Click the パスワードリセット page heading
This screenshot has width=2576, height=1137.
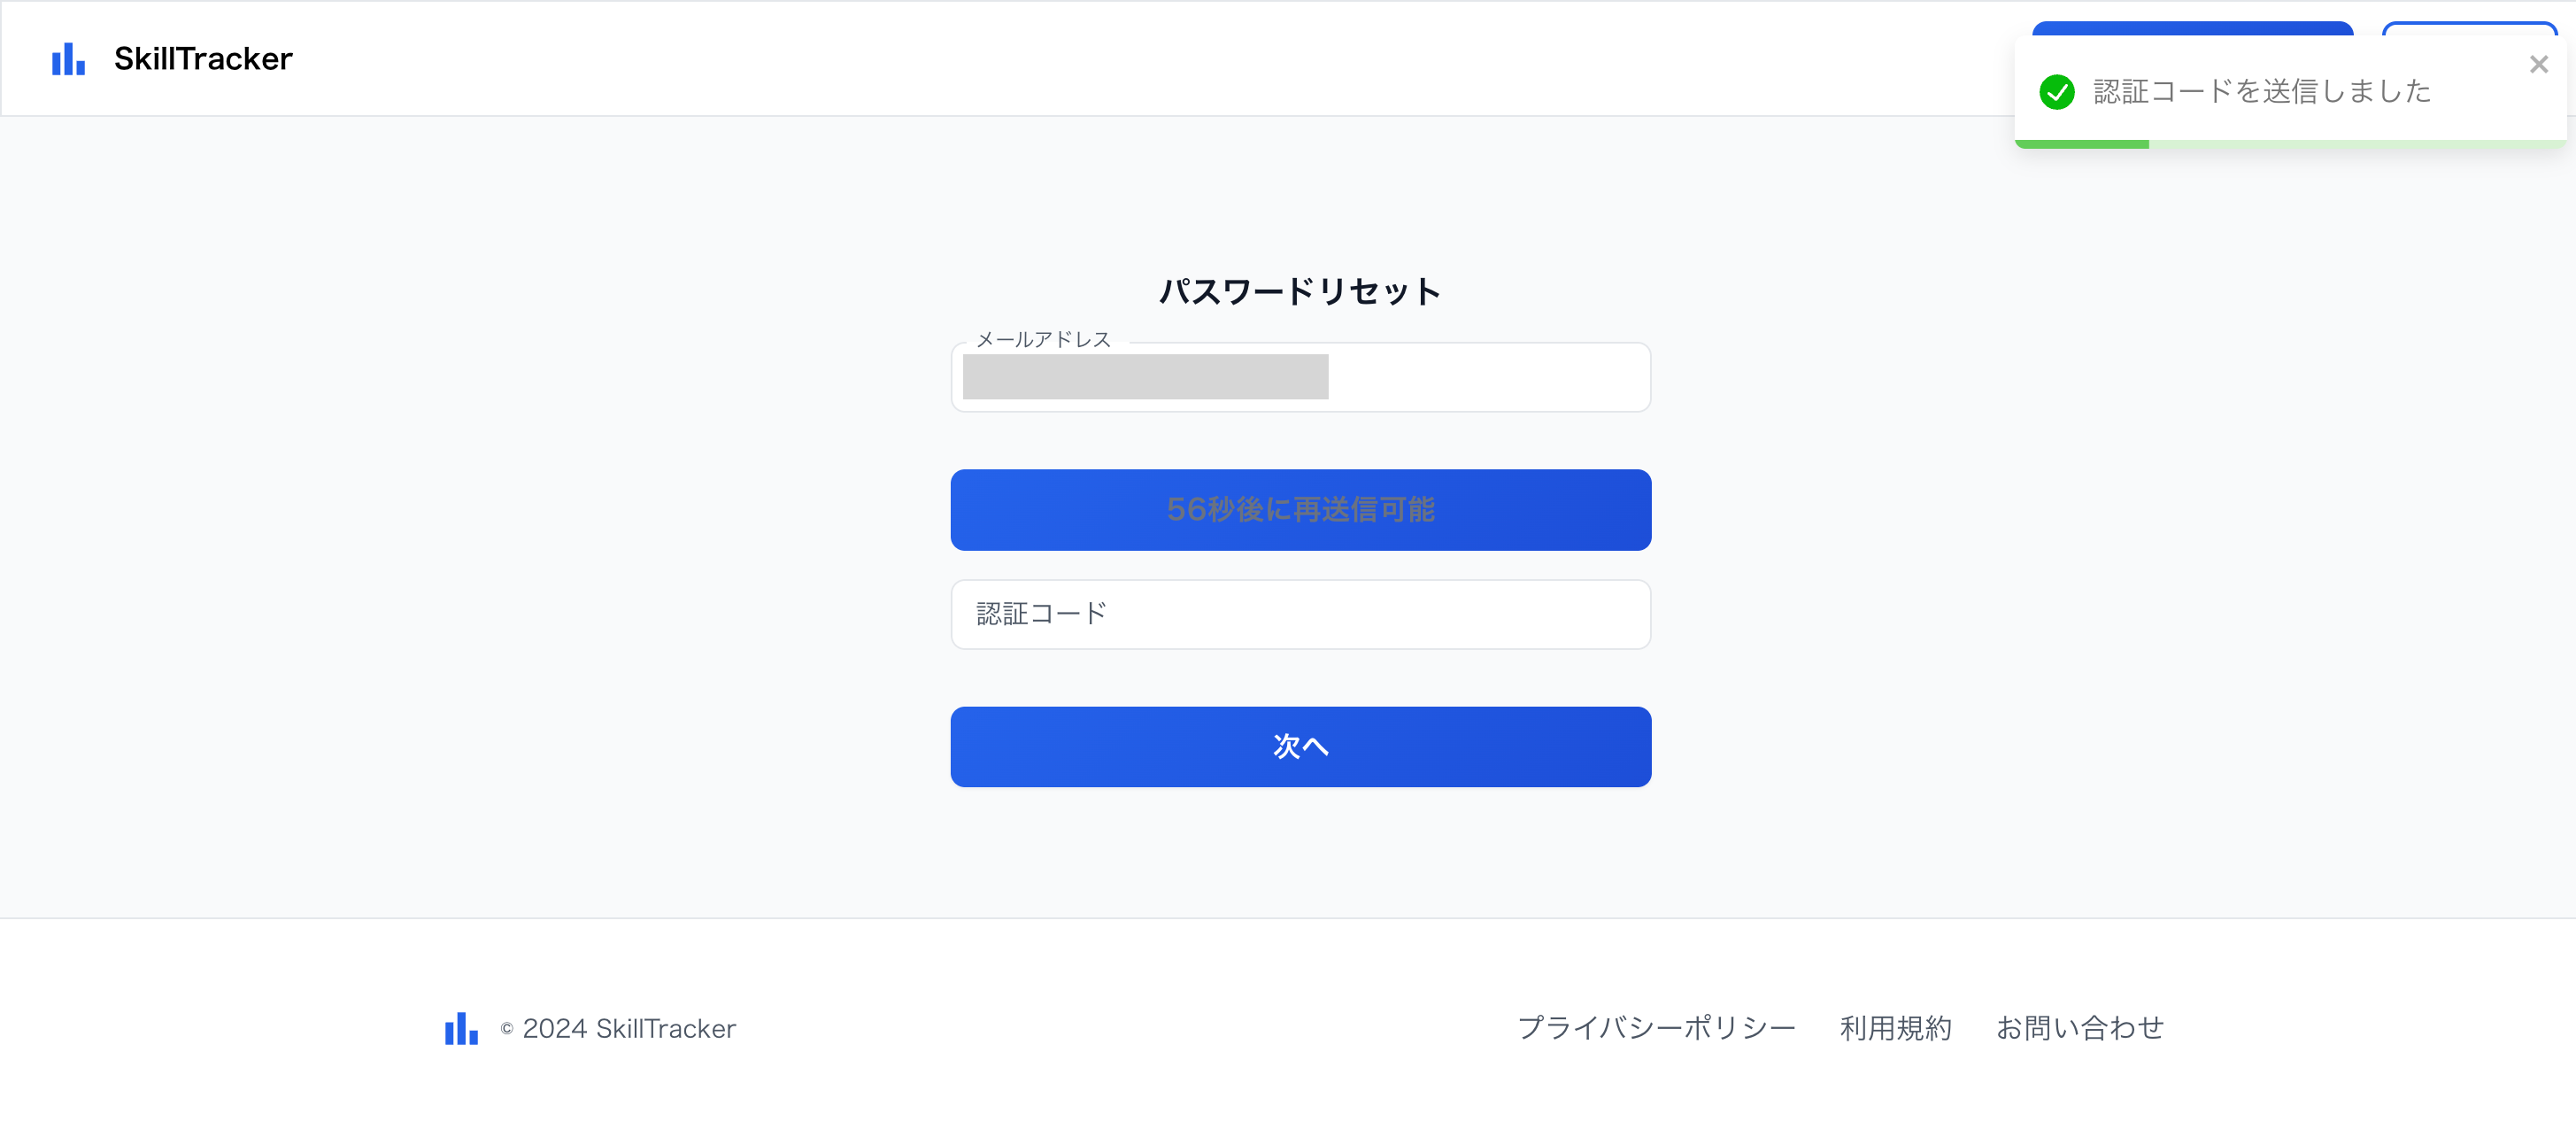coord(1300,291)
